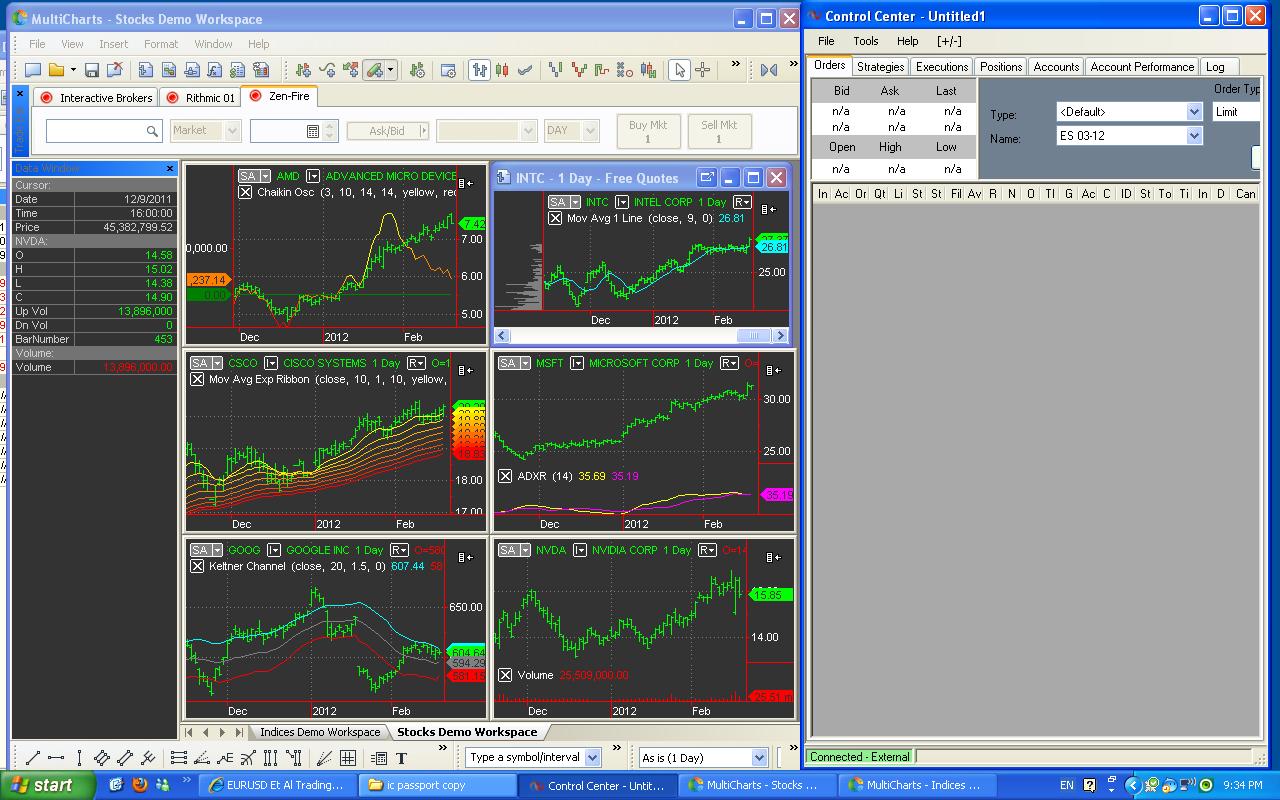Click the Sell Mkt button
The image size is (1280, 800).
coord(718,132)
